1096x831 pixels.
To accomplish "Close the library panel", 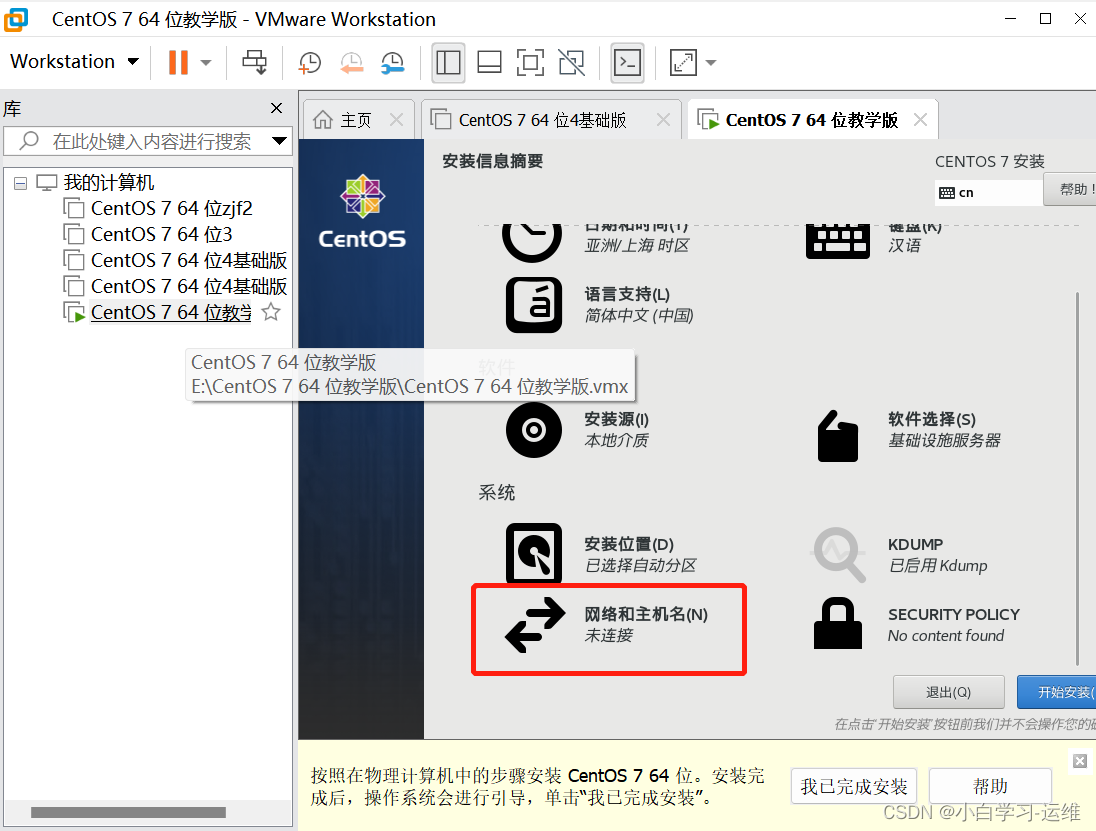I will pyautogui.click(x=276, y=108).
